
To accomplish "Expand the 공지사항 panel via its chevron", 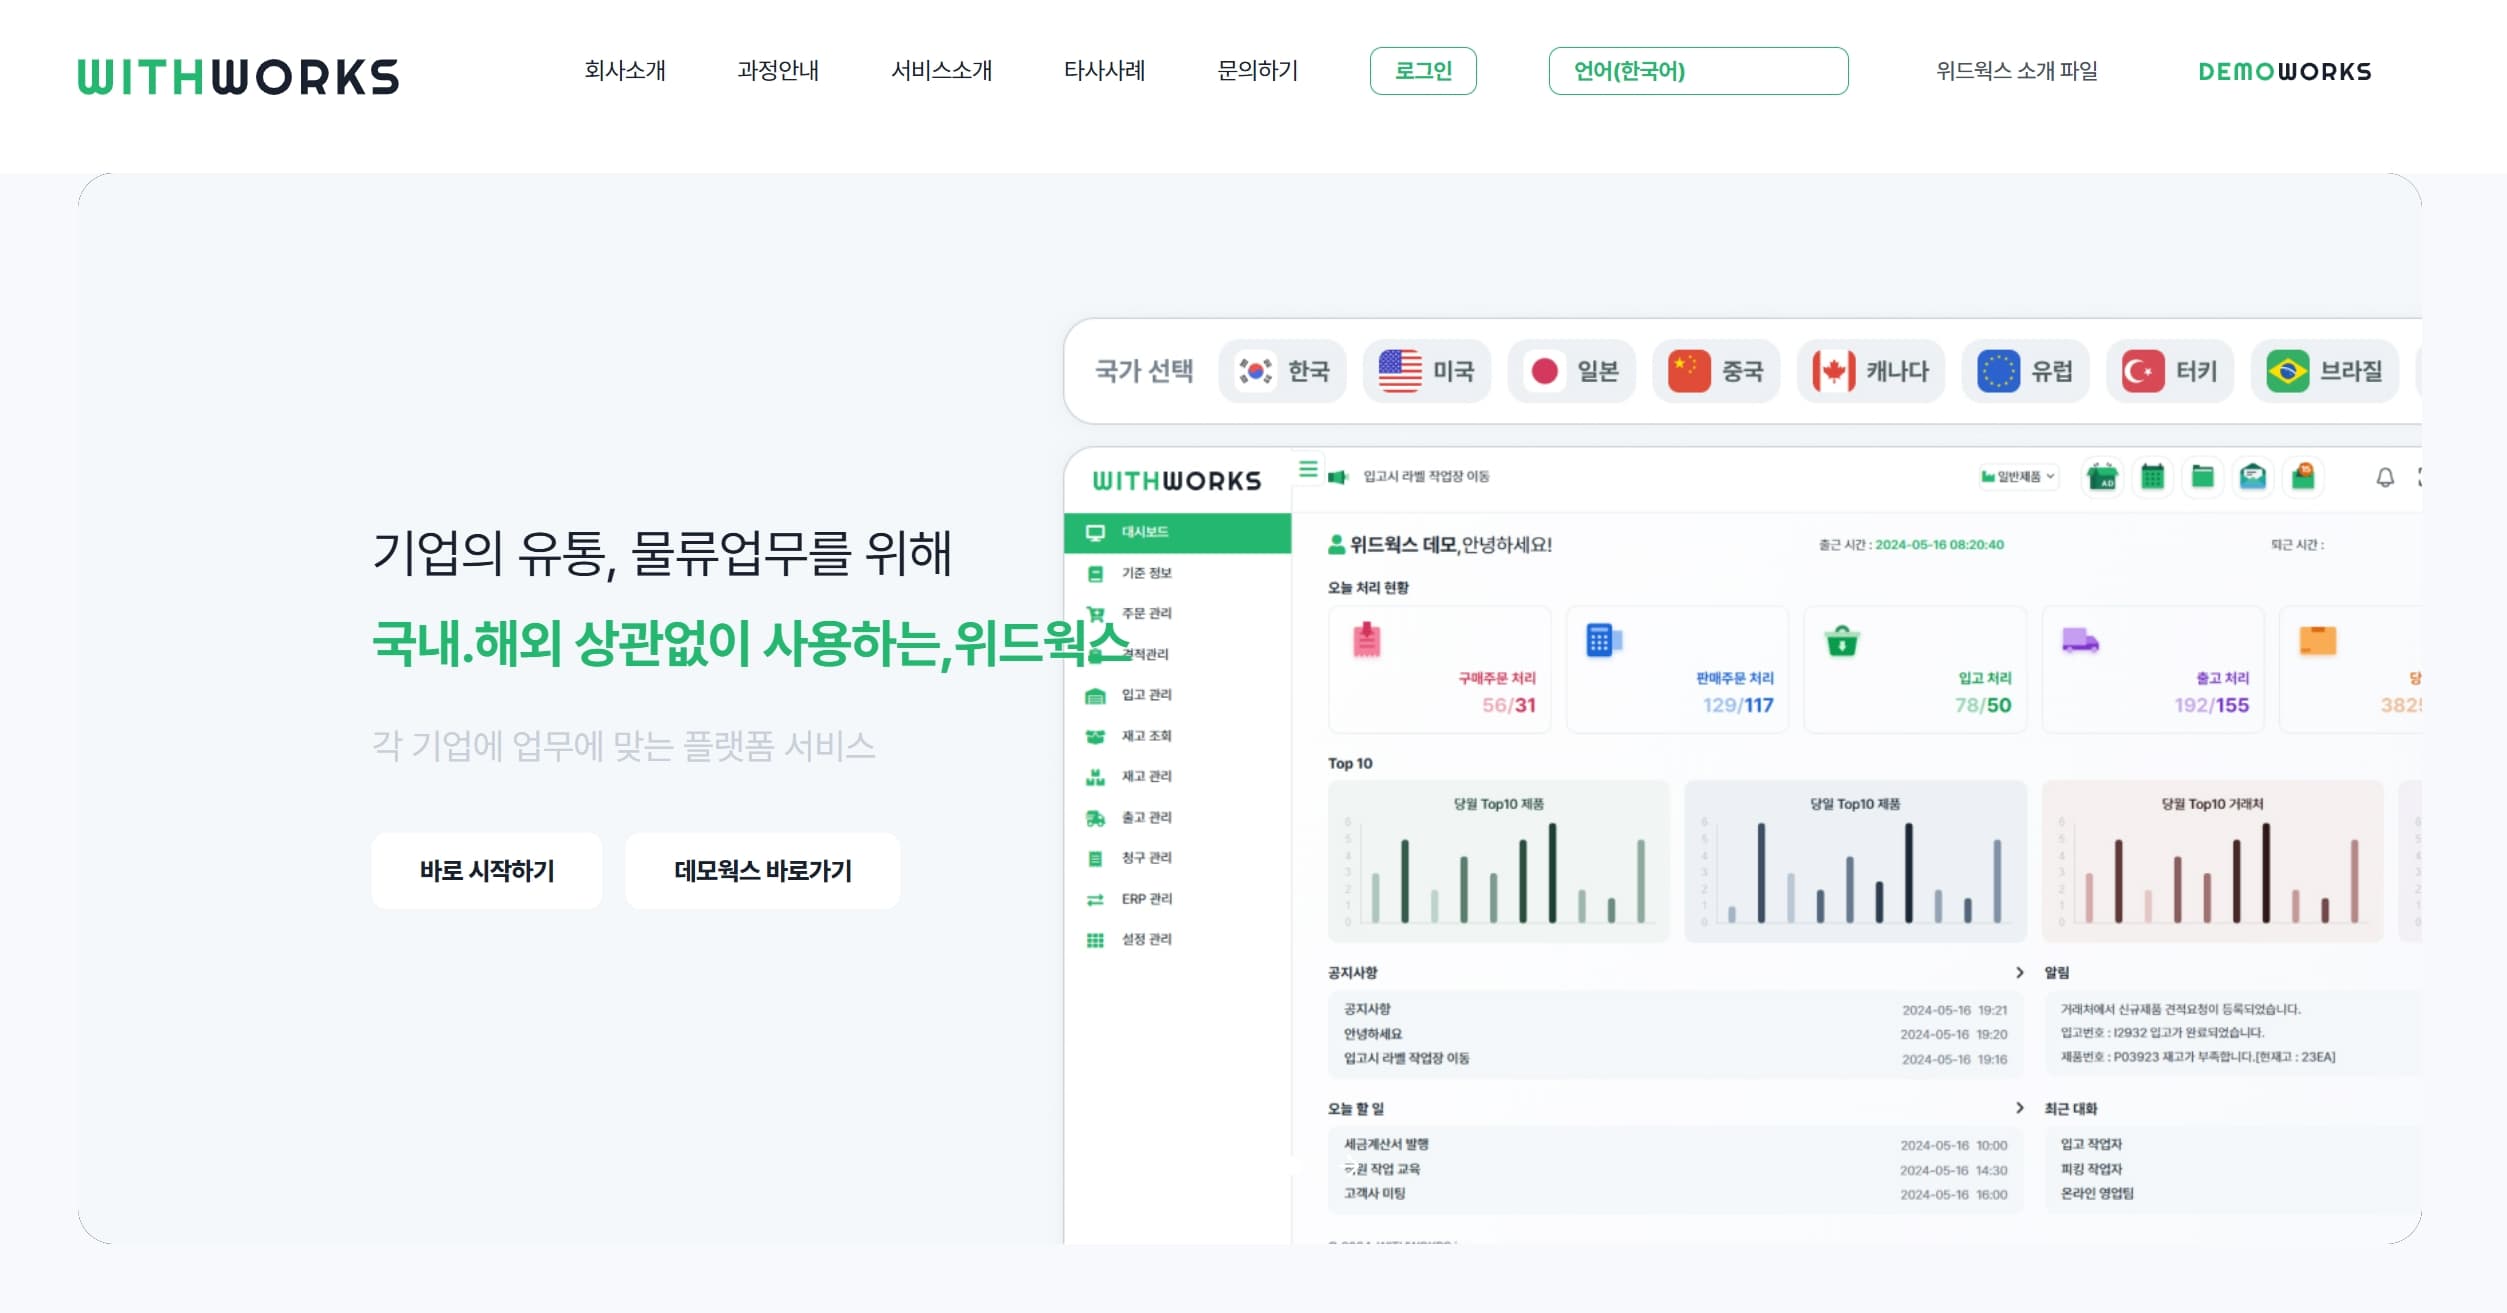I will [x=2018, y=972].
